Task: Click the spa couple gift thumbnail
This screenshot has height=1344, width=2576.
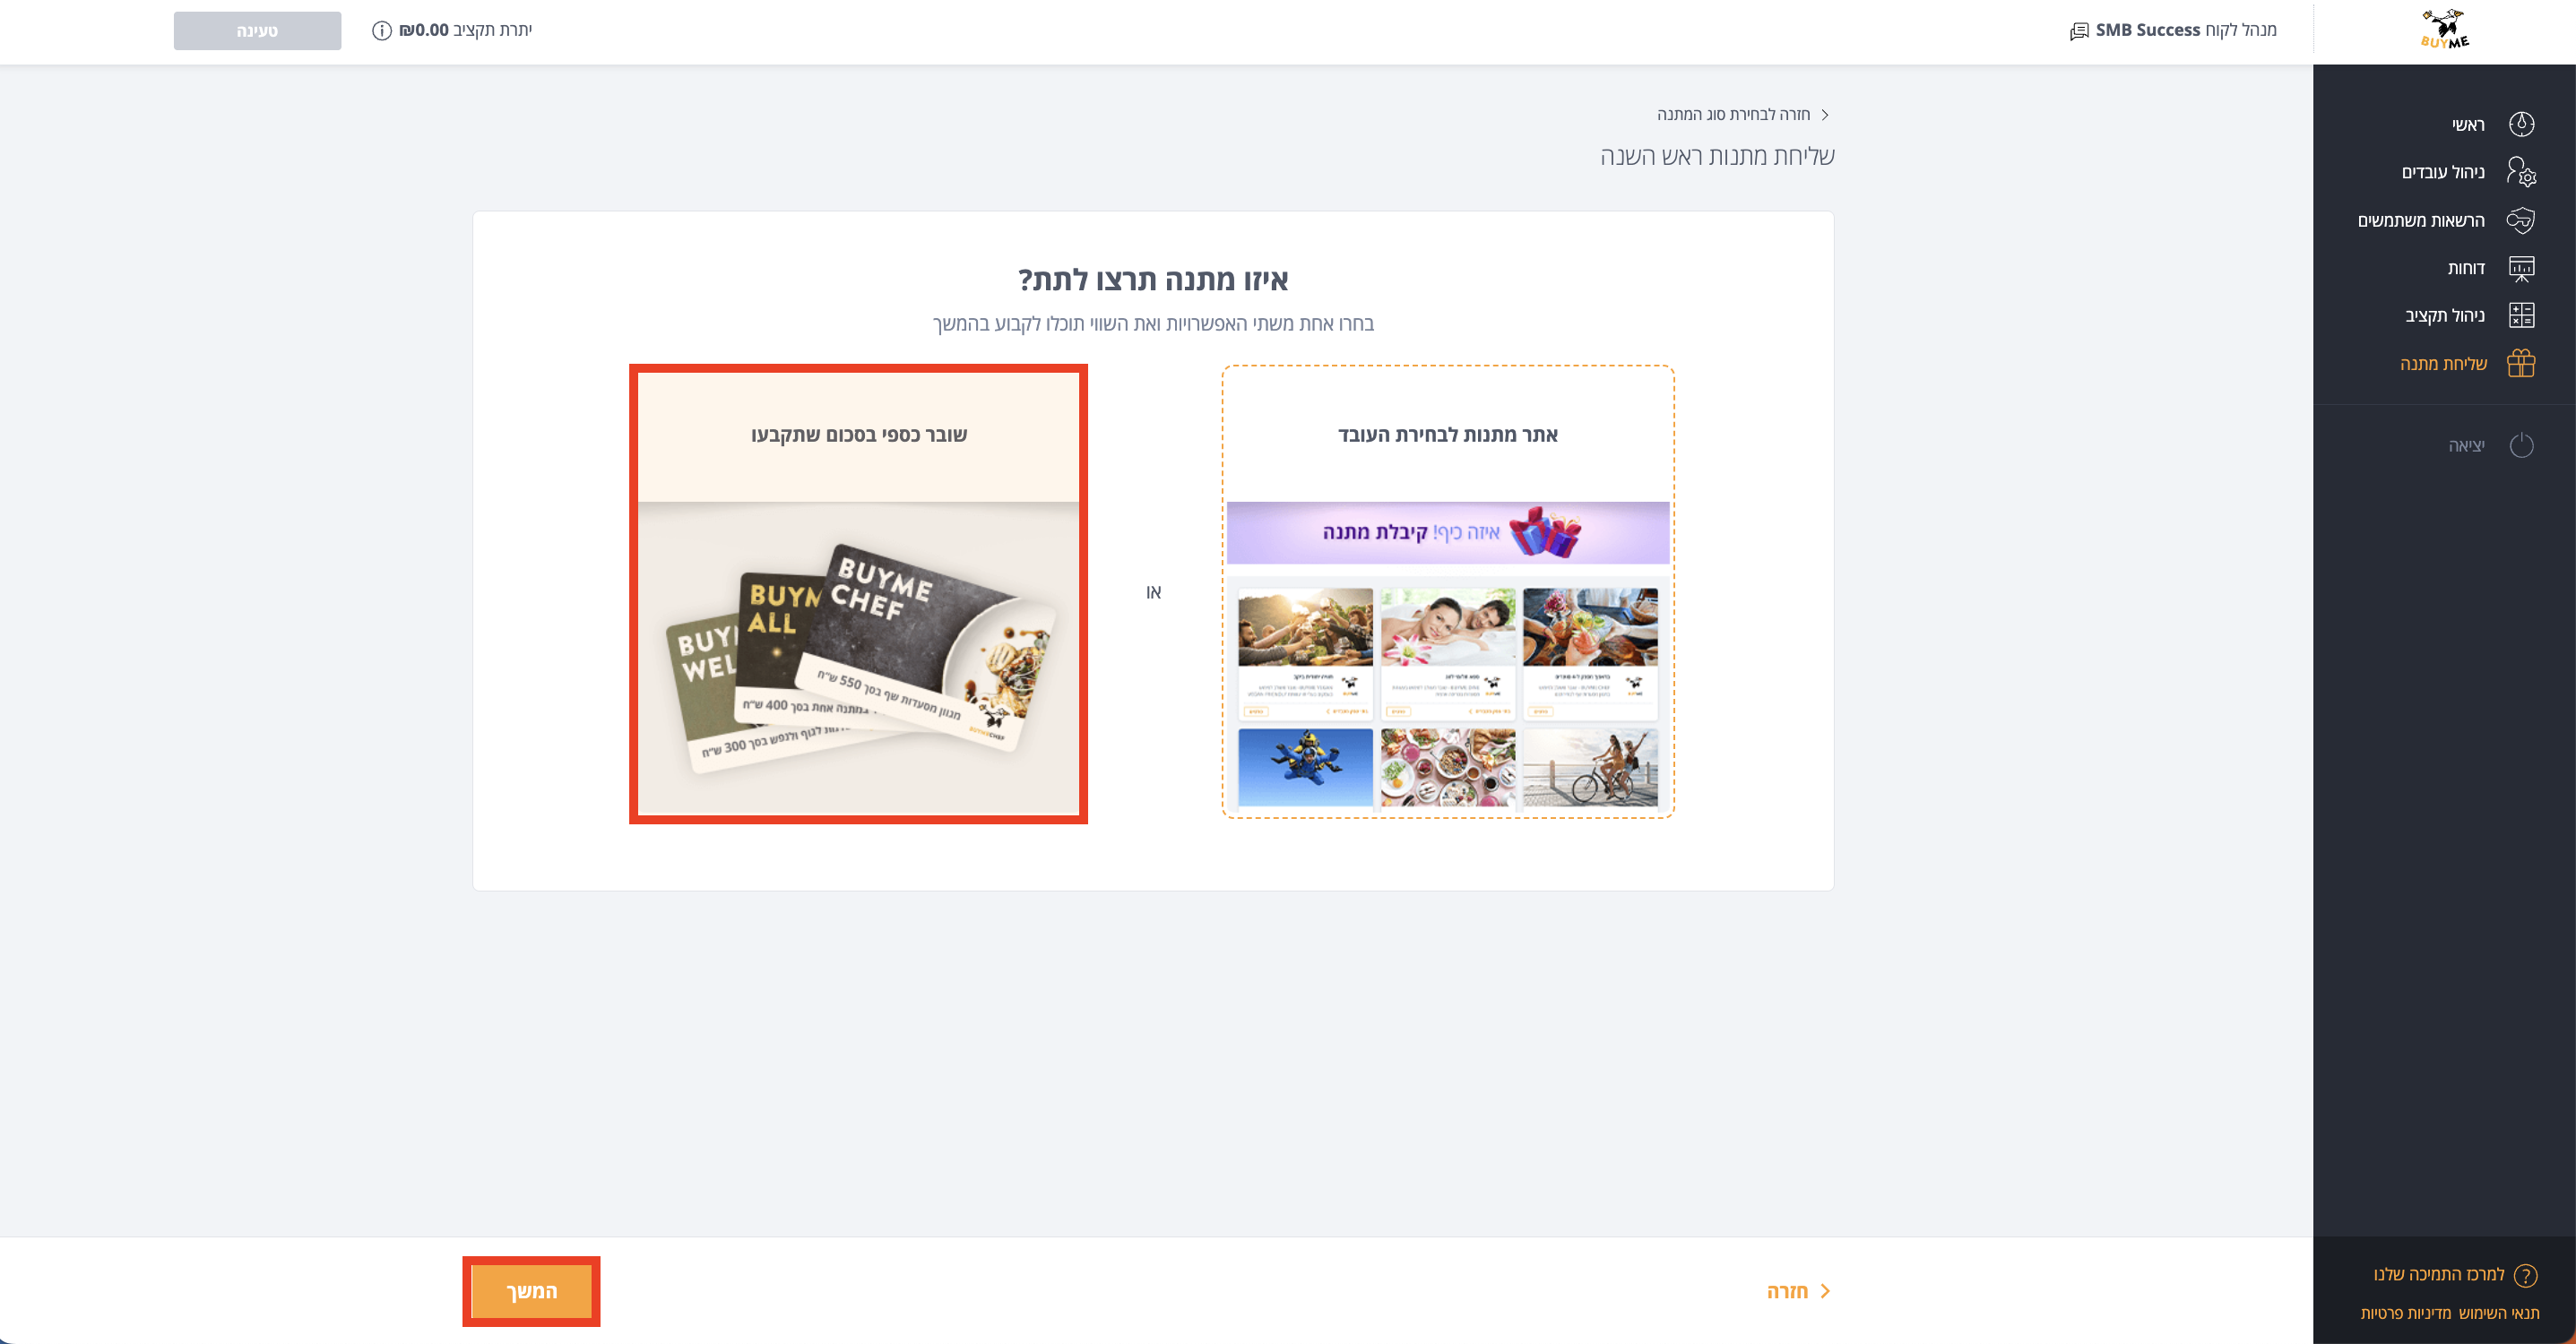Action: pyautogui.click(x=1448, y=627)
